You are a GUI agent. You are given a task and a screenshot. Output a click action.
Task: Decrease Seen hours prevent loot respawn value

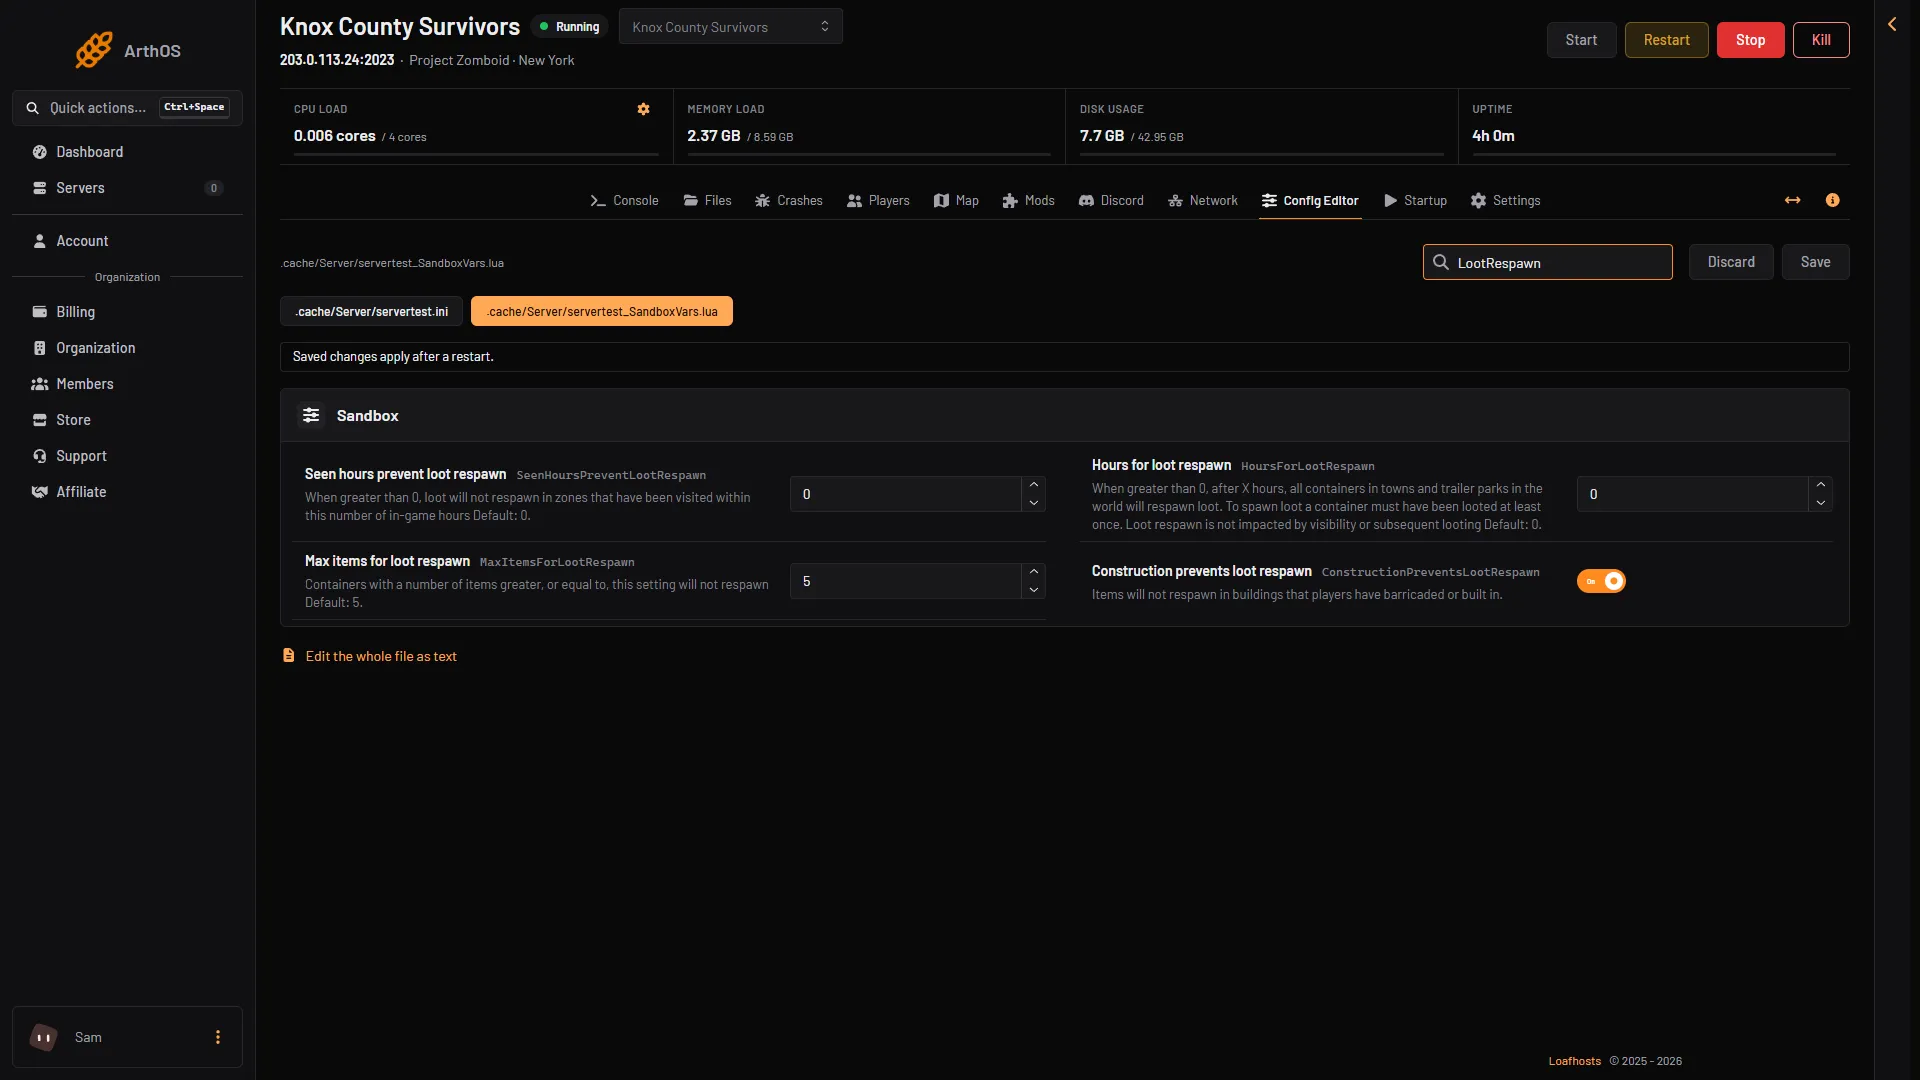[1034, 503]
